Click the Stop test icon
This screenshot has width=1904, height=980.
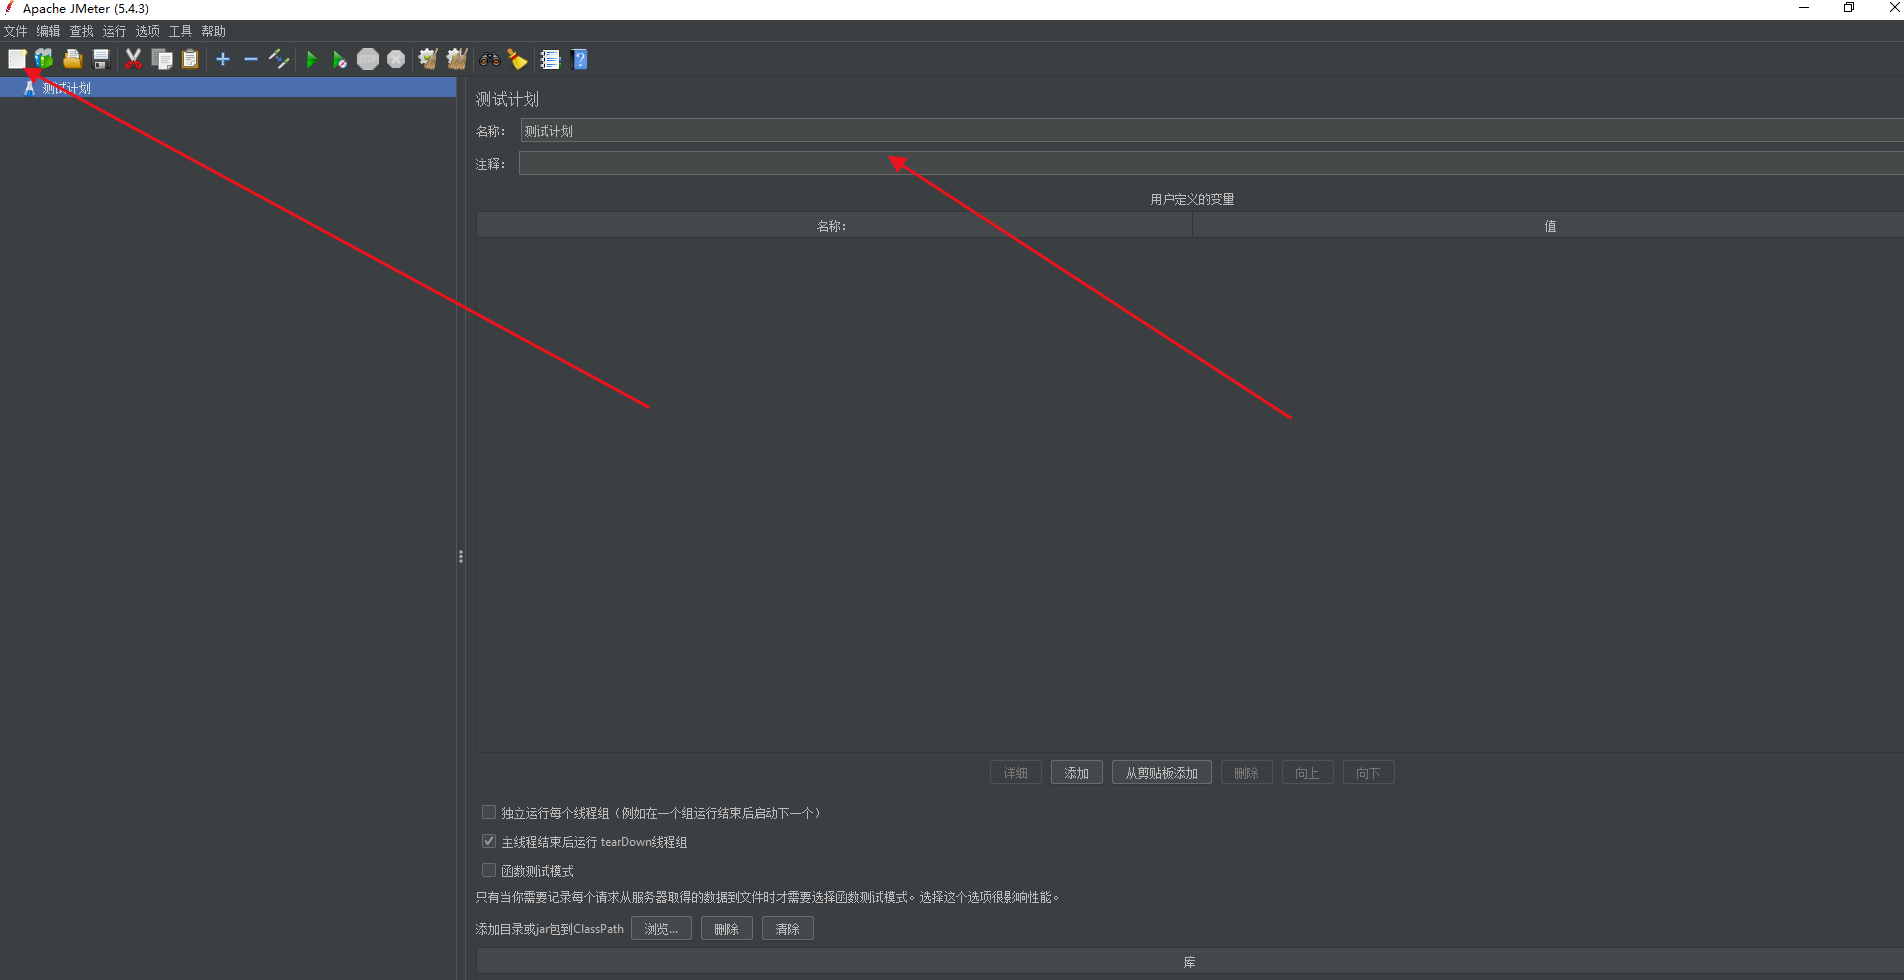click(368, 59)
